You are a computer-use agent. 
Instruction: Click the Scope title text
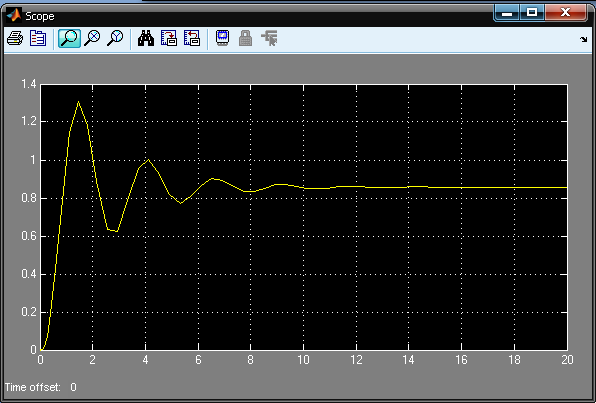point(40,16)
